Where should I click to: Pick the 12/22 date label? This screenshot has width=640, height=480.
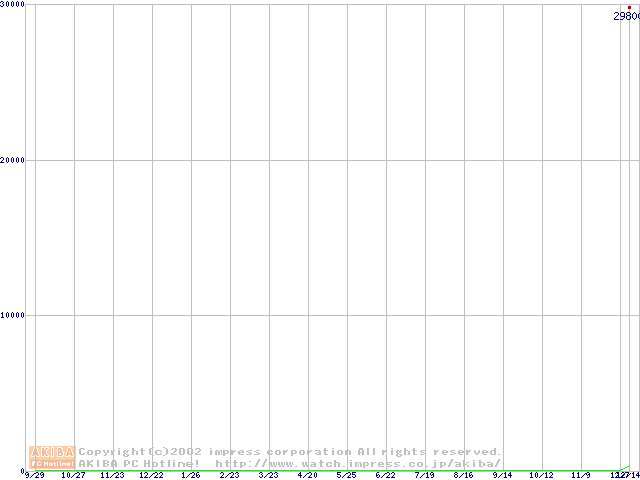152,475
